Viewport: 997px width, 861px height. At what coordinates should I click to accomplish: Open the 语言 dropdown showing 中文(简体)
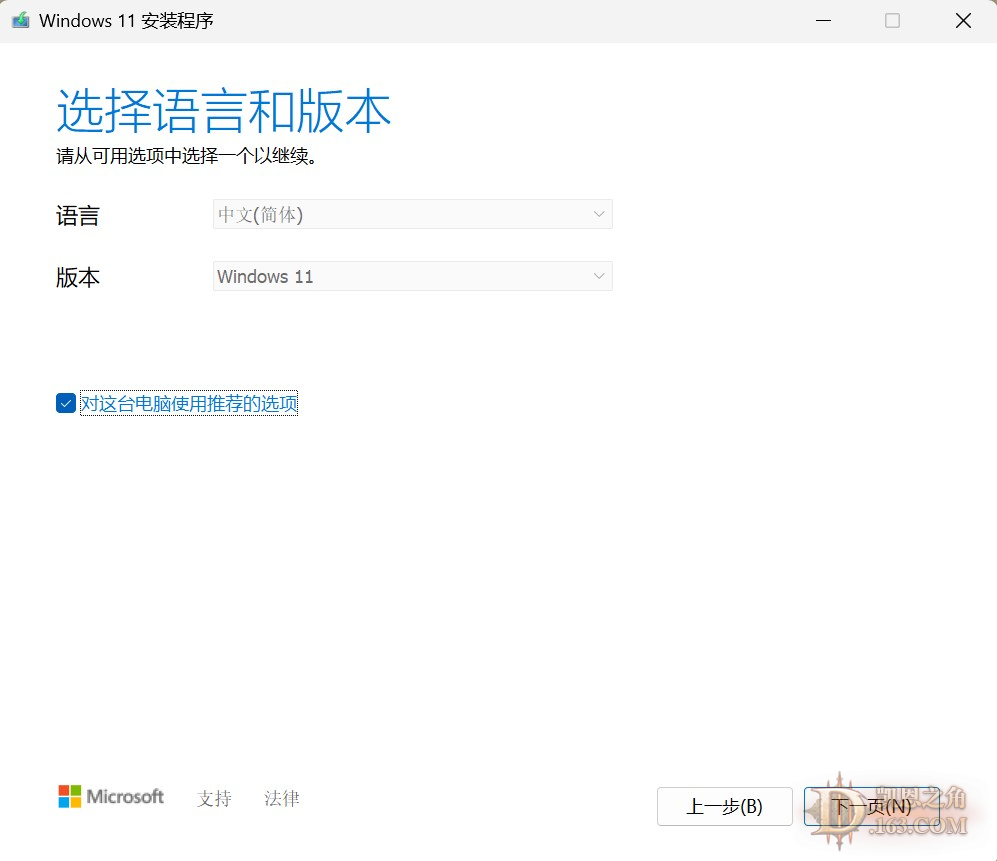[x=413, y=214]
